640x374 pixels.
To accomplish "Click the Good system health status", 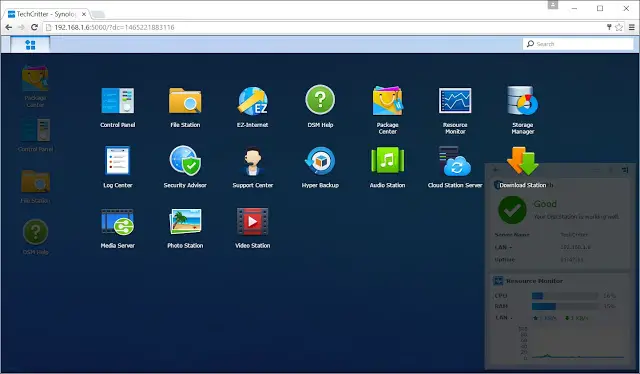I will click(x=545, y=204).
